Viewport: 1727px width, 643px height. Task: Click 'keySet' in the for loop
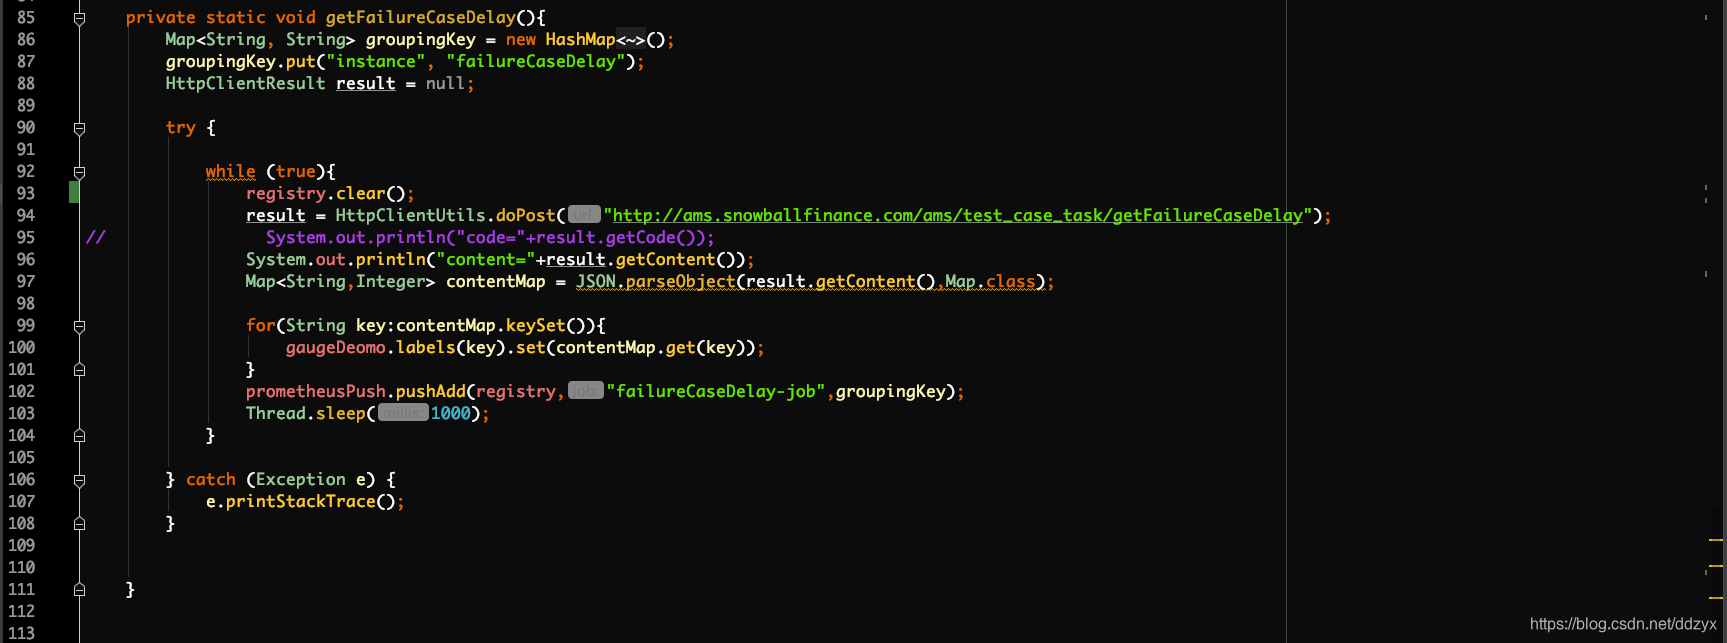tap(535, 325)
